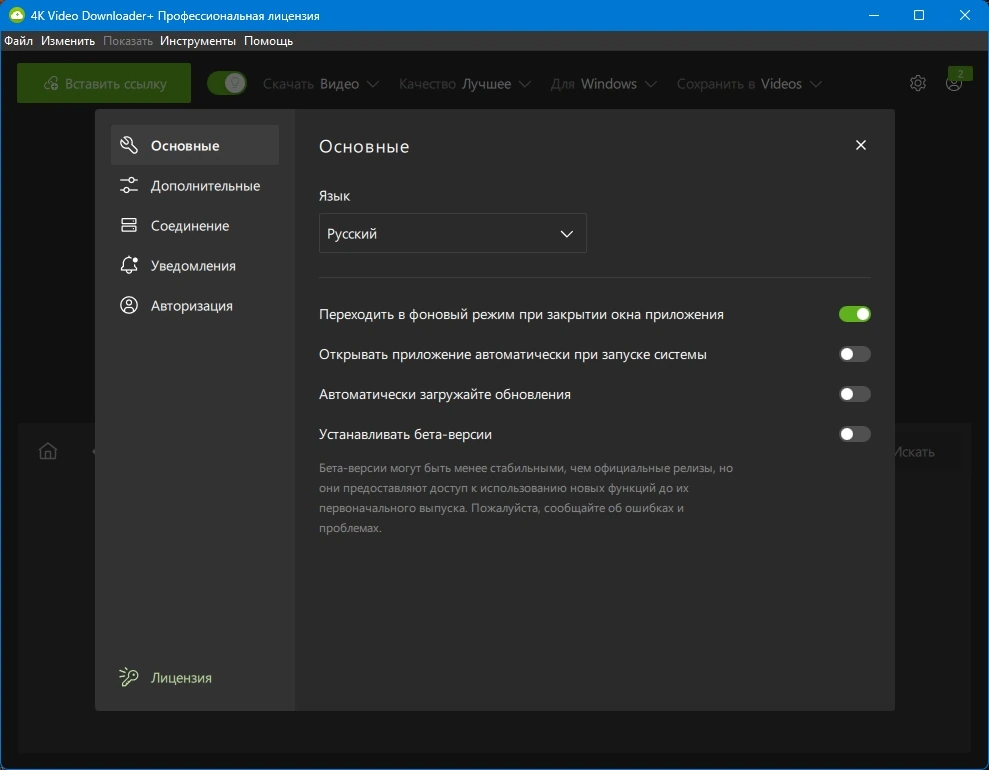989x770 pixels.
Task: Expand the Русский language dropdown
Action: [x=453, y=233]
